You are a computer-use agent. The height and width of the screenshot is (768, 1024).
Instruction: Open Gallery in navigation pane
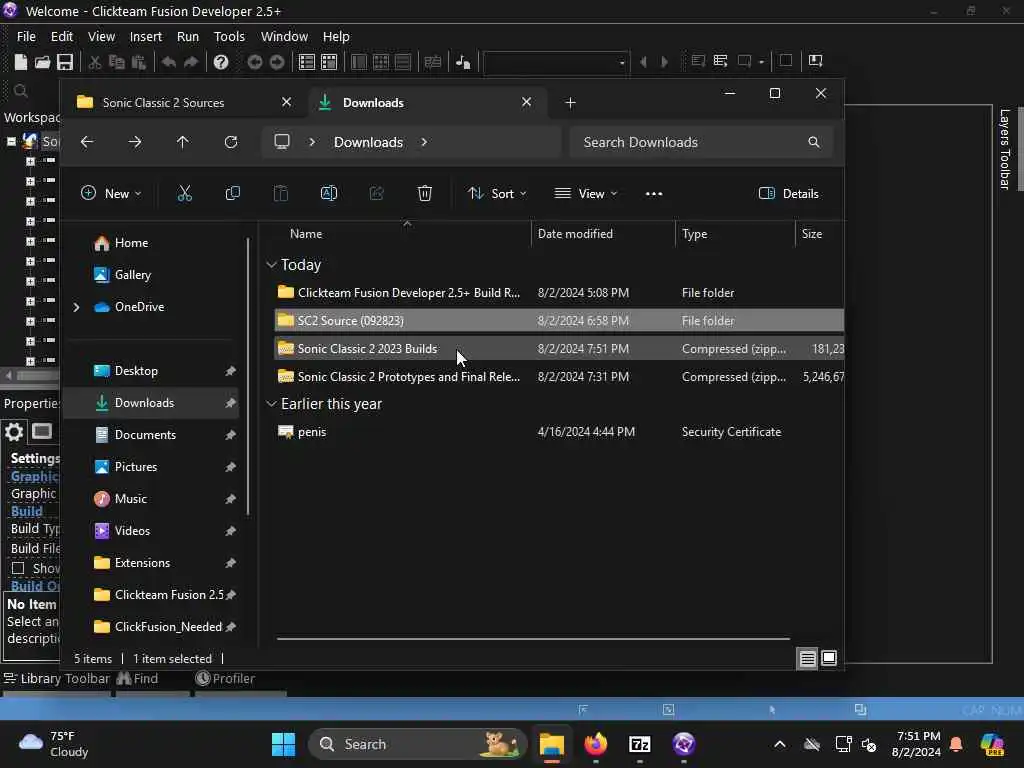click(133, 275)
